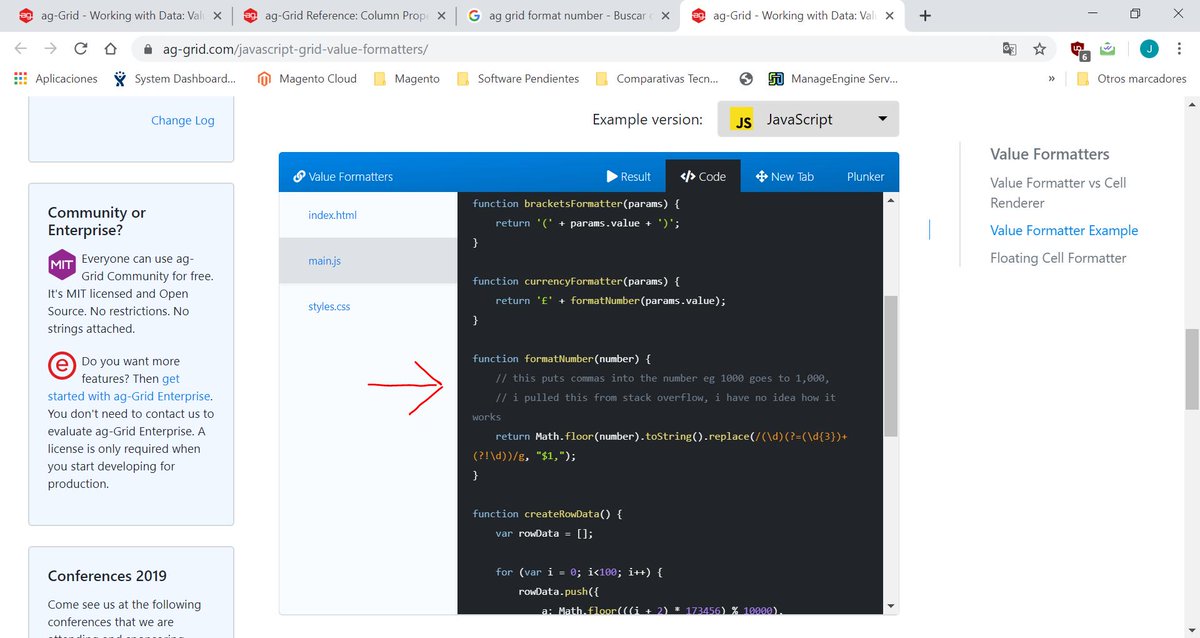Select the Code tab
The width and height of the screenshot is (1200, 638).
(703, 176)
